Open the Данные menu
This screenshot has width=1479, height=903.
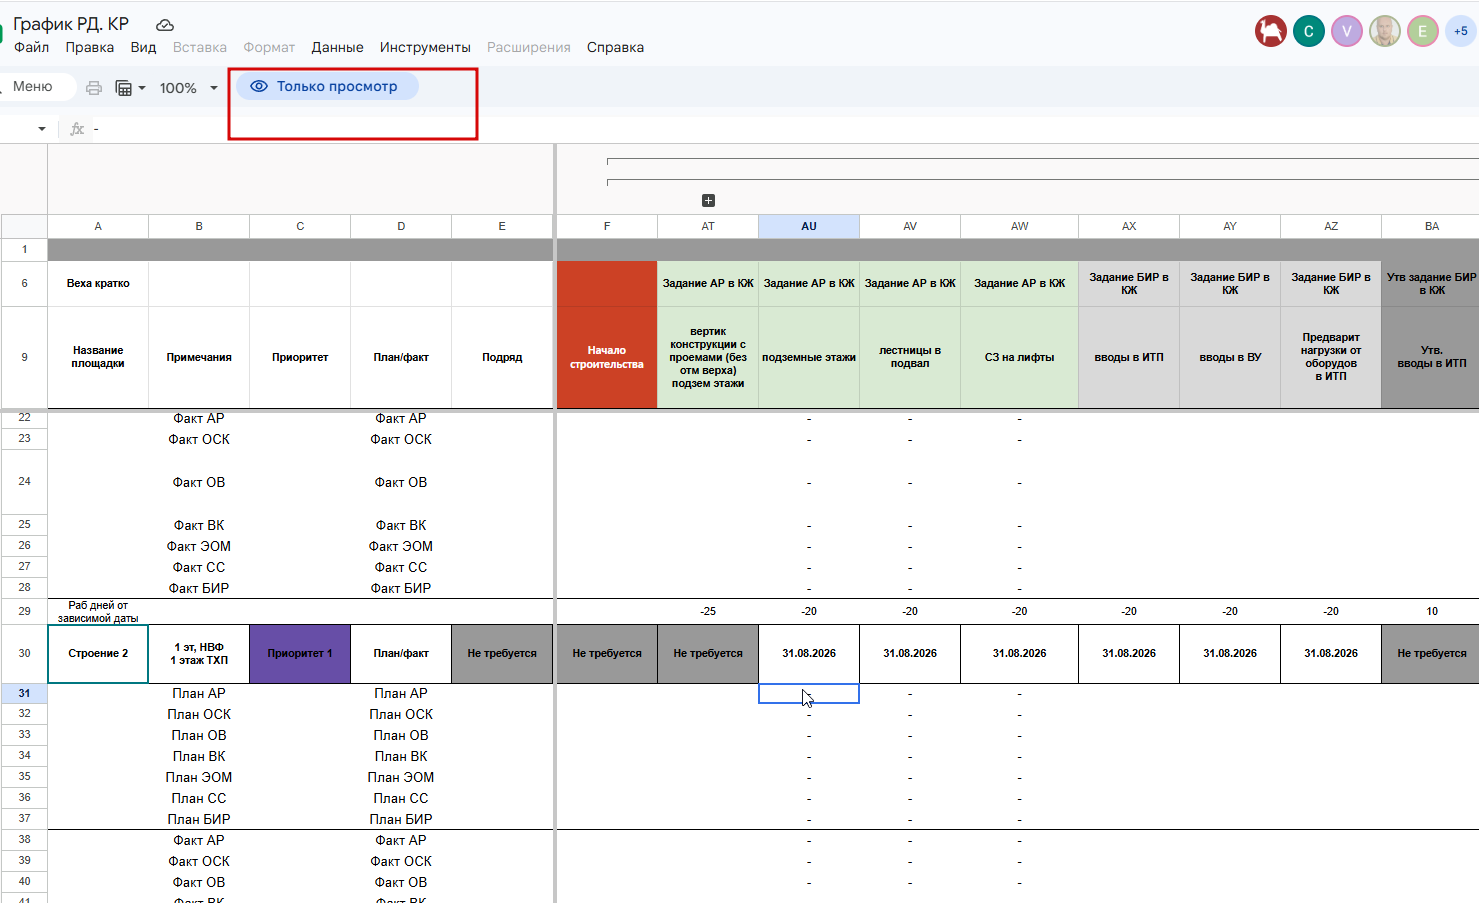[x=337, y=47]
